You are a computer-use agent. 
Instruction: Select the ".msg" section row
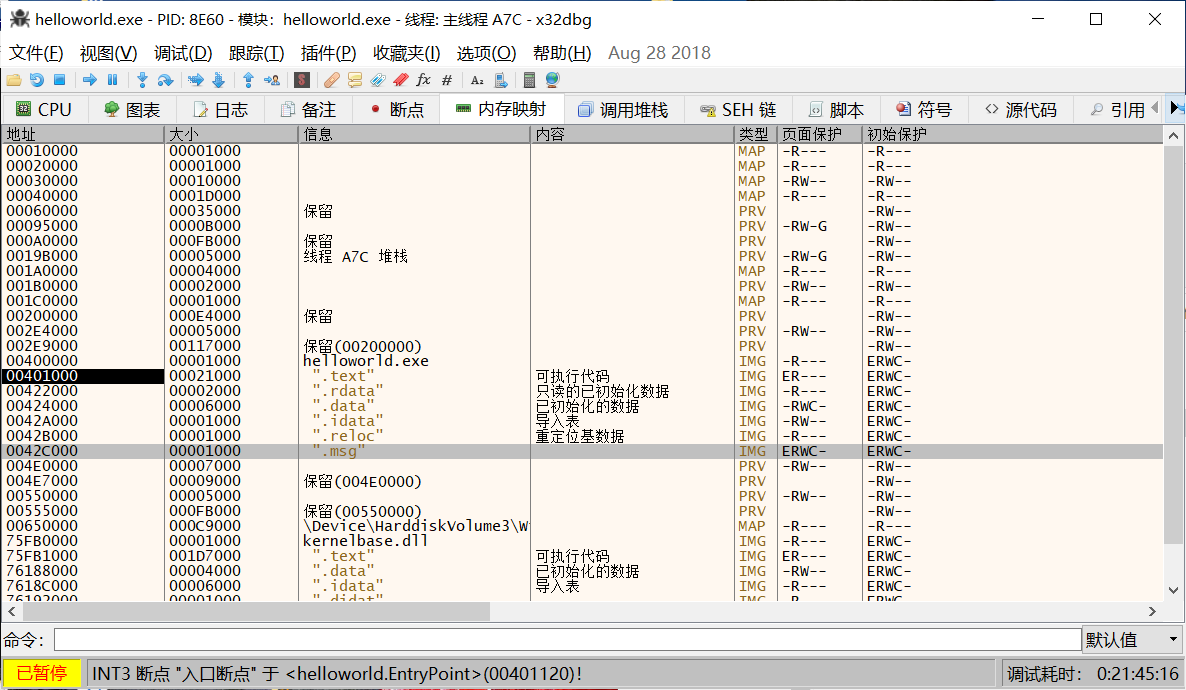tap(582, 451)
